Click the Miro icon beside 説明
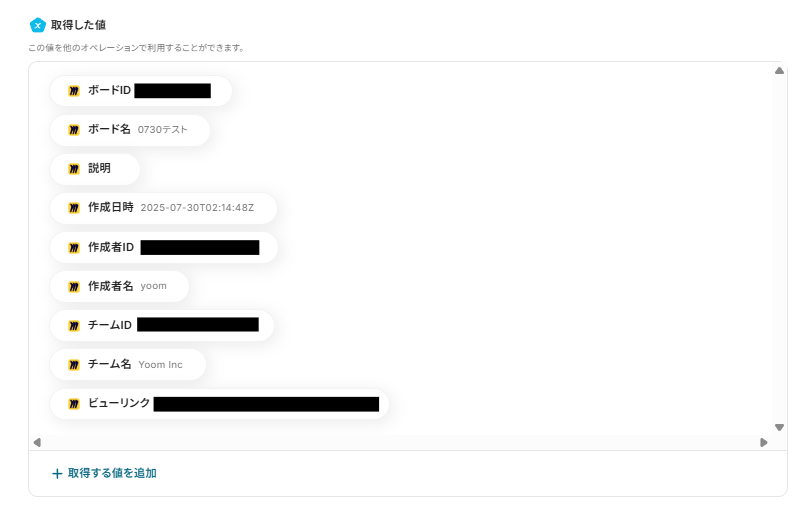This screenshot has width=808, height=526. pyautogui.click(x=74, y=169)
